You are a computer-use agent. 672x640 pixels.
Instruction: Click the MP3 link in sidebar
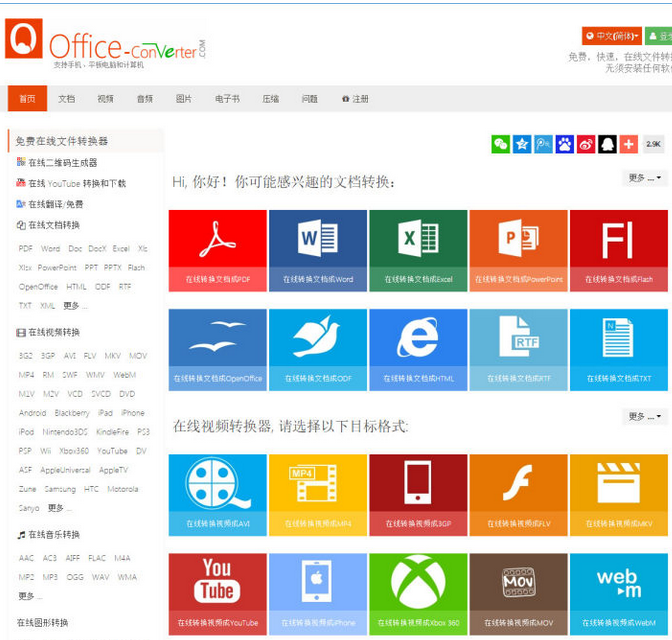click(x=50, y=577)
